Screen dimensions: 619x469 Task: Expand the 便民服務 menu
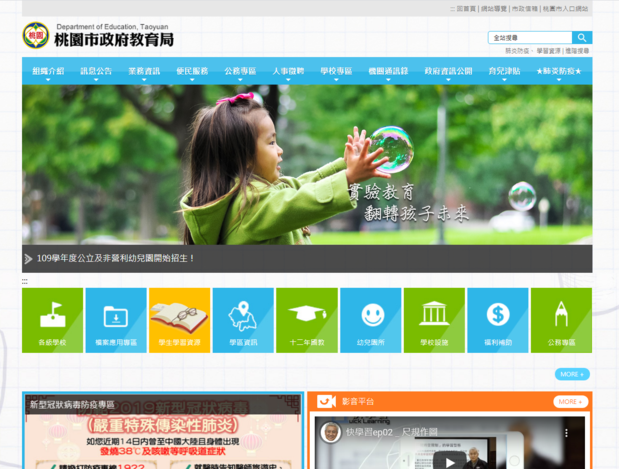coord(192,71)
